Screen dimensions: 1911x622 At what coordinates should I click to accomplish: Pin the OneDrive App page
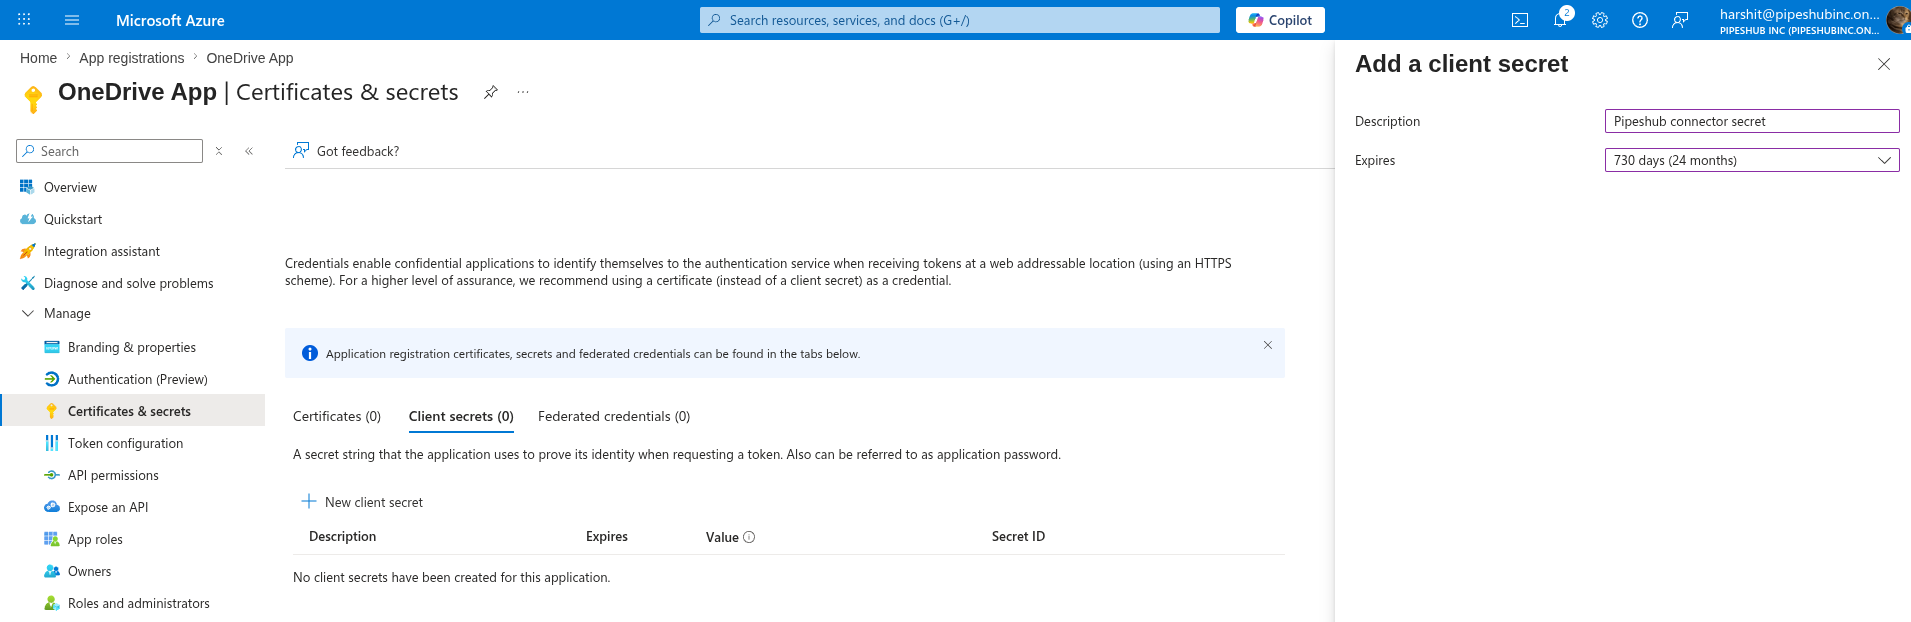(491, 92)
